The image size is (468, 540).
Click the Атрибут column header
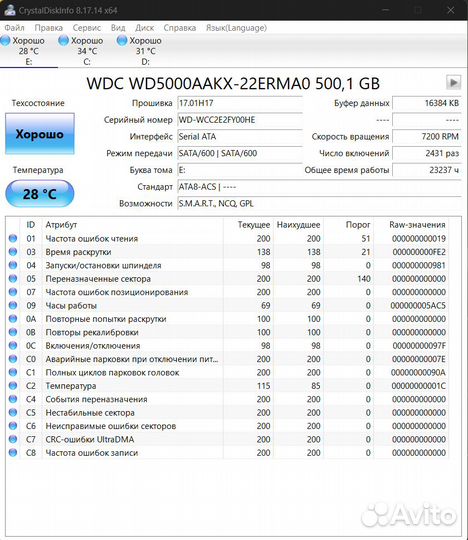[x=133, y=225]
